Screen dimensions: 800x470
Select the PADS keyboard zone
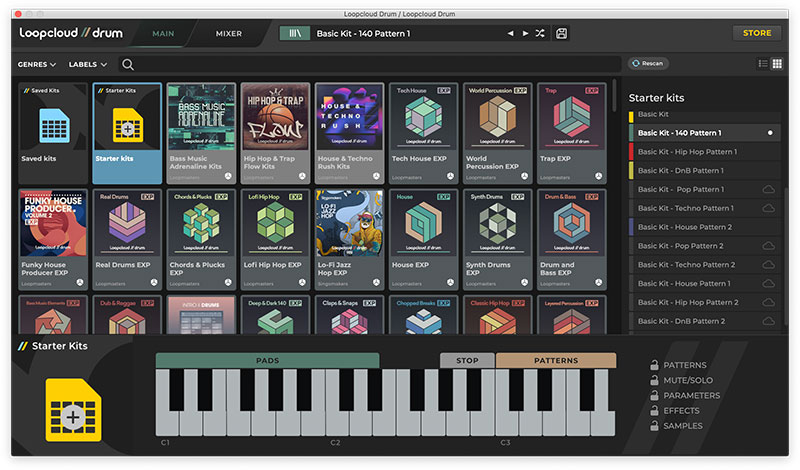pyautogui.click(x=267, y=360)
